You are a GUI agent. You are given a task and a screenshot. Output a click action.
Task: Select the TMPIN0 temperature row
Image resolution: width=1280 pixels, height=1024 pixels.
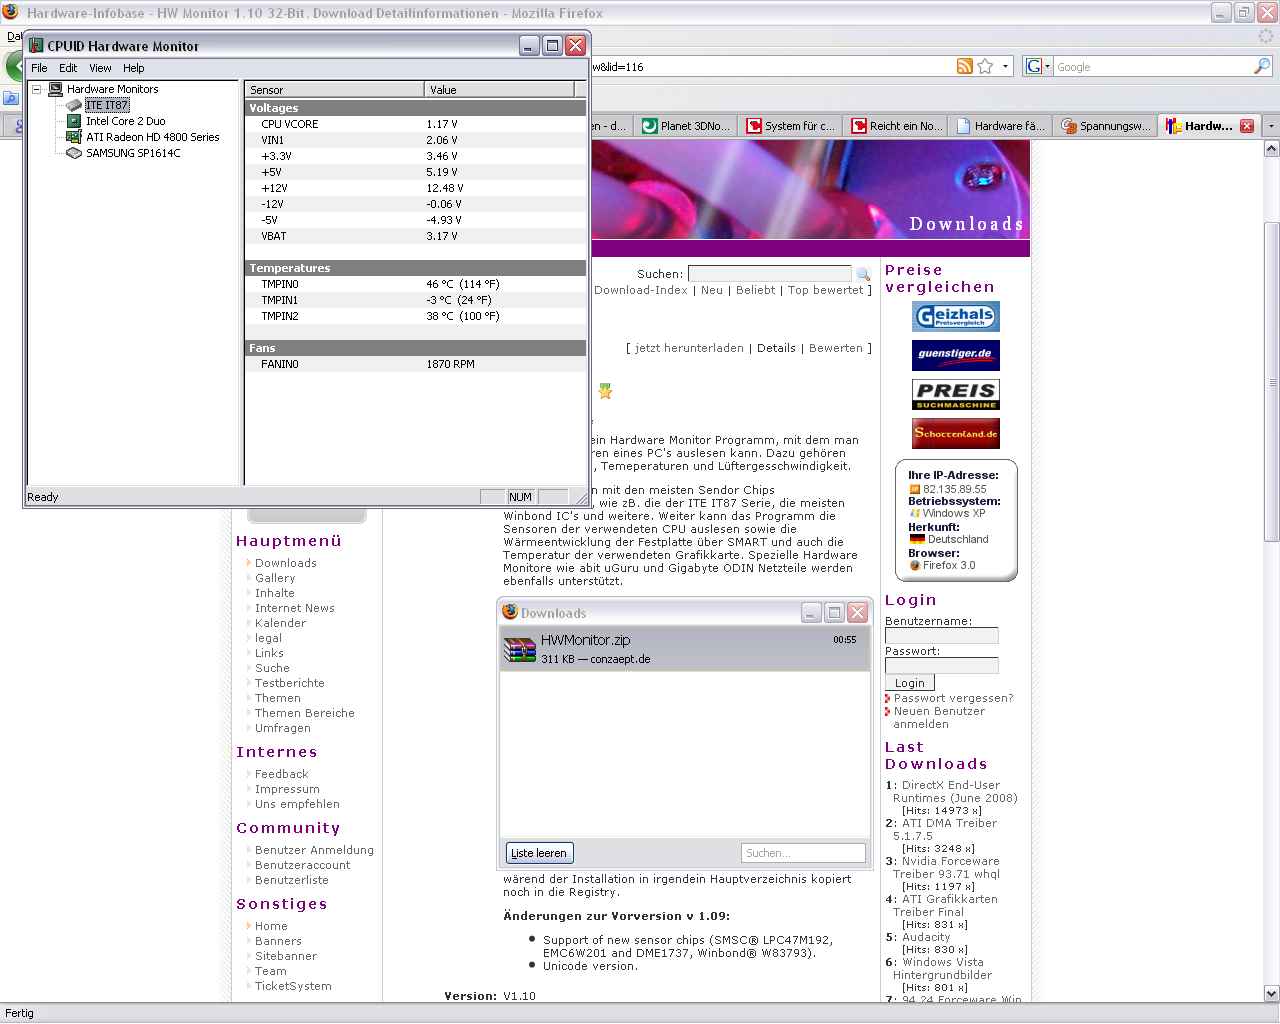click(x=415, y=284)
